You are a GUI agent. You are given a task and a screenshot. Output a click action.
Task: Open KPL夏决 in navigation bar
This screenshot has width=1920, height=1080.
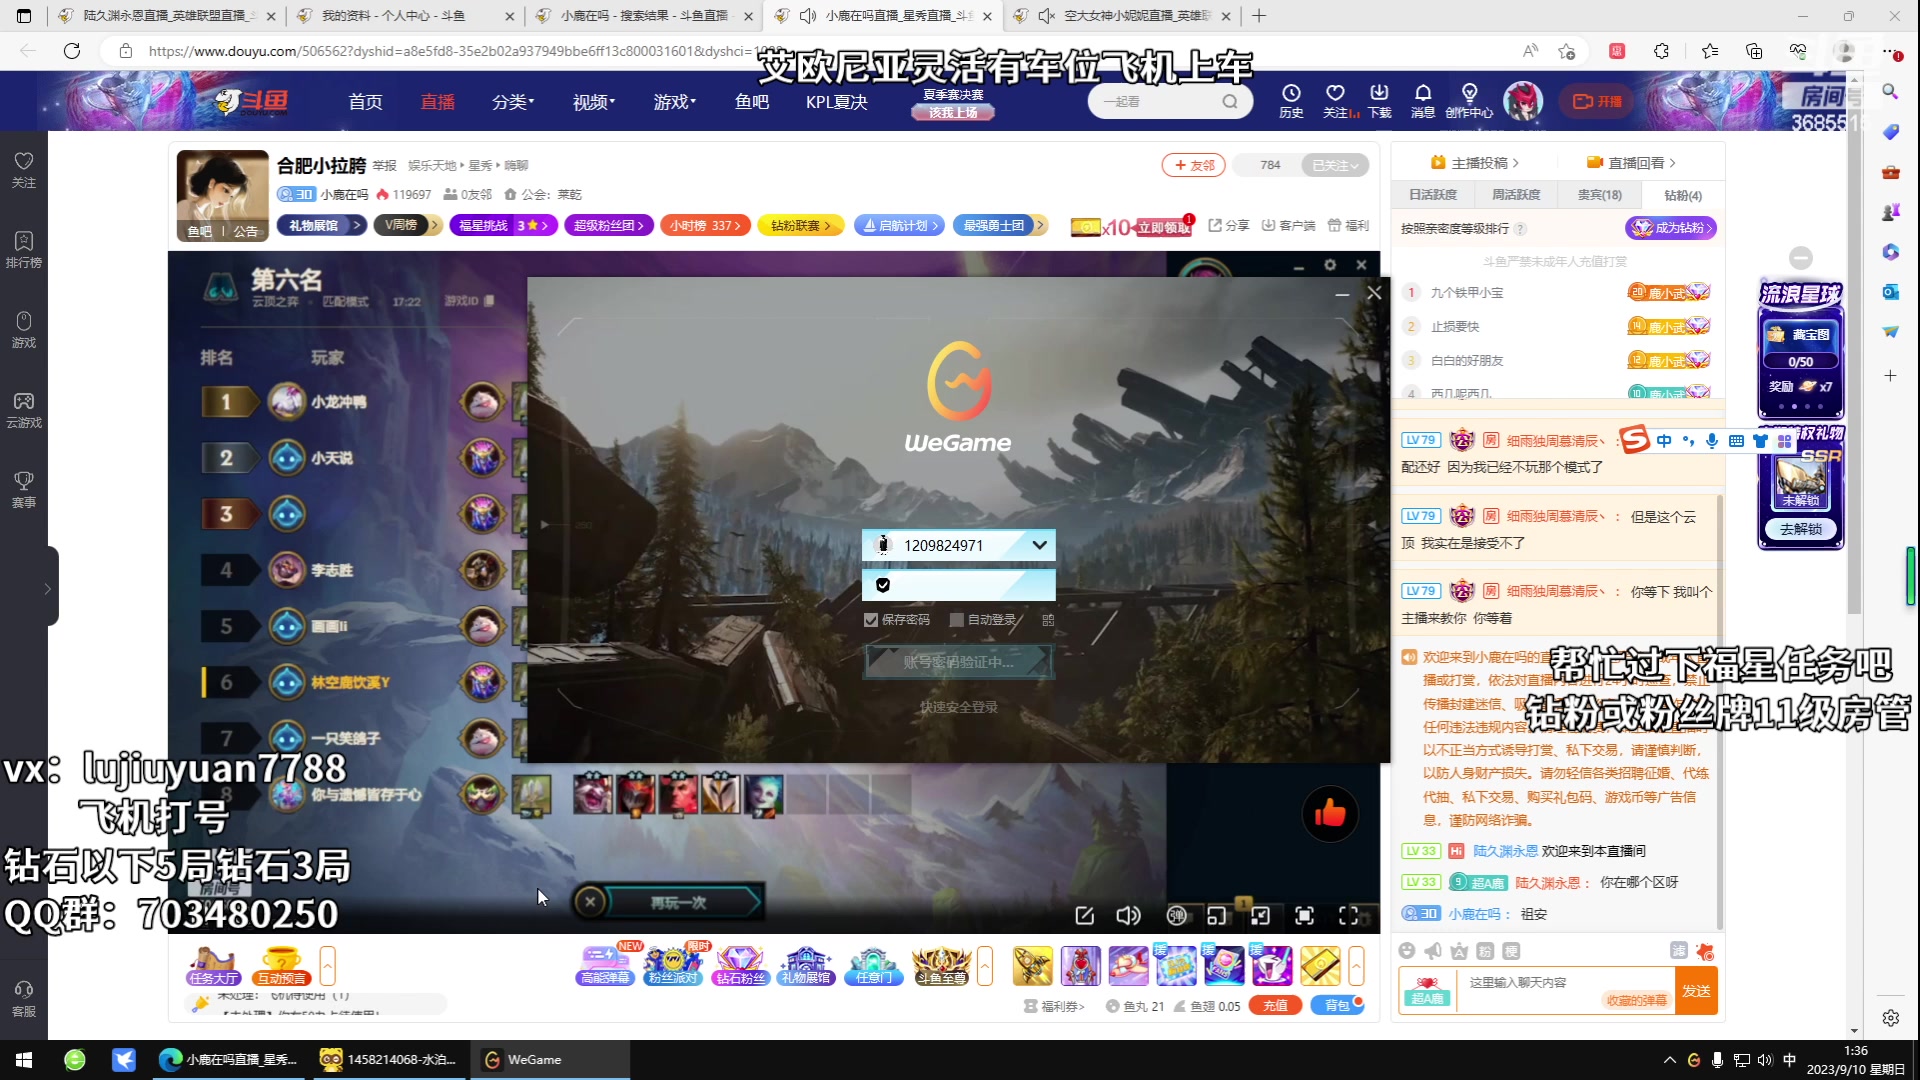(x=837, y=101)
